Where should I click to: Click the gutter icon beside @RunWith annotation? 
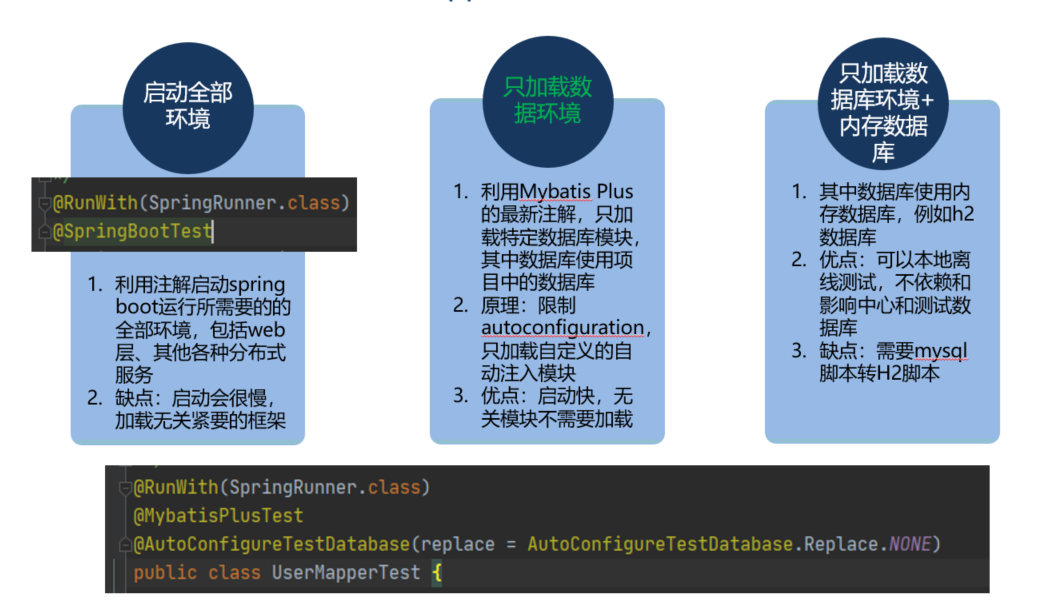tap(43, 203)
